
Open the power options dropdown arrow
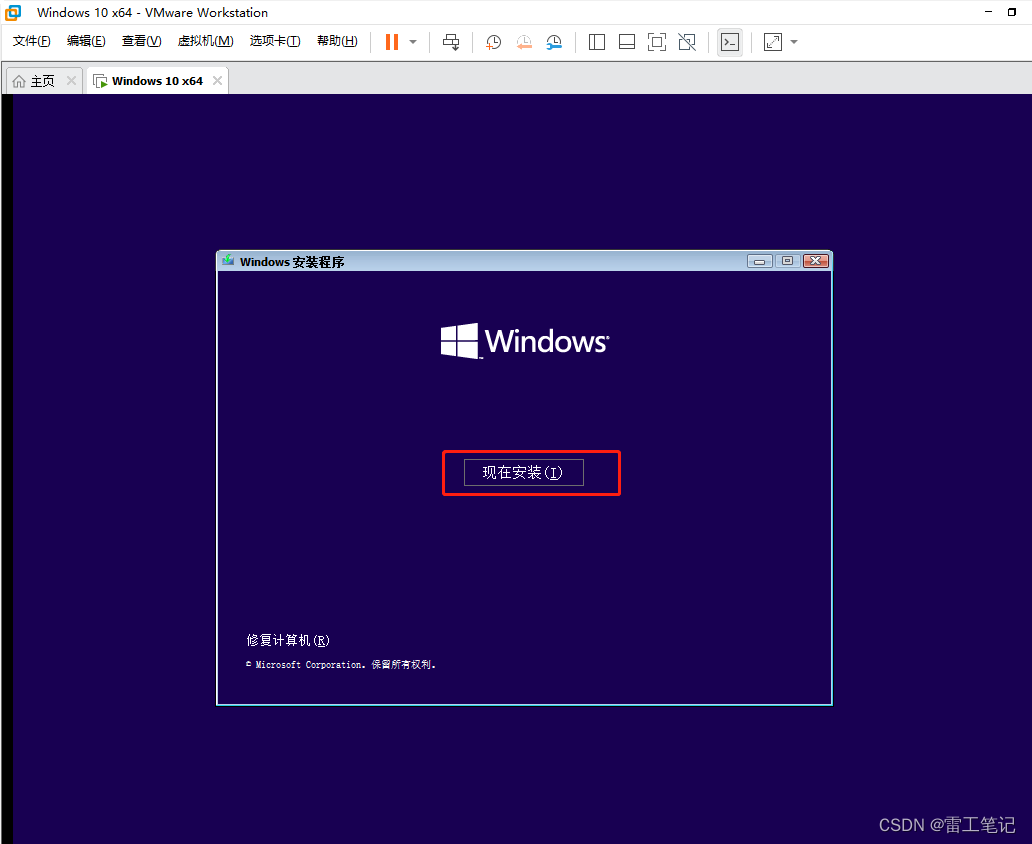pos(413,42)
